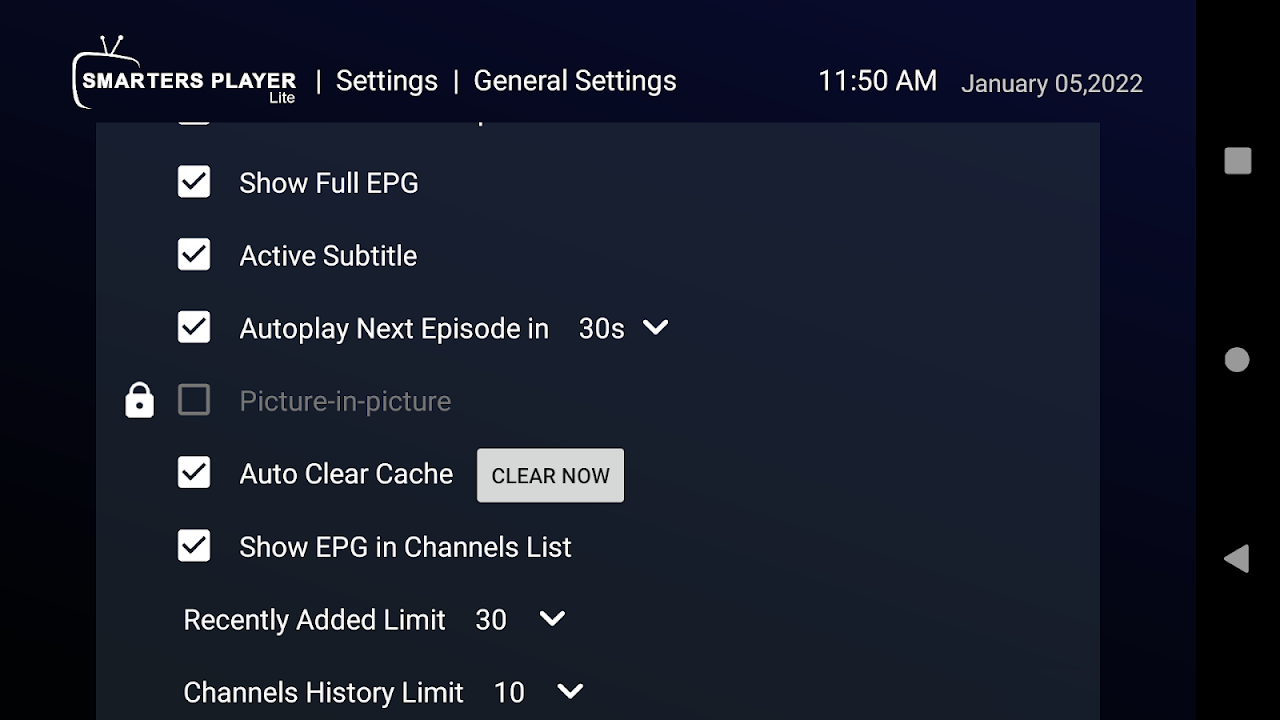Check the locked Picture-in-picture checkbox
Image resolution: width=1280 pixels, height=720 pixels.
(194, 400)
